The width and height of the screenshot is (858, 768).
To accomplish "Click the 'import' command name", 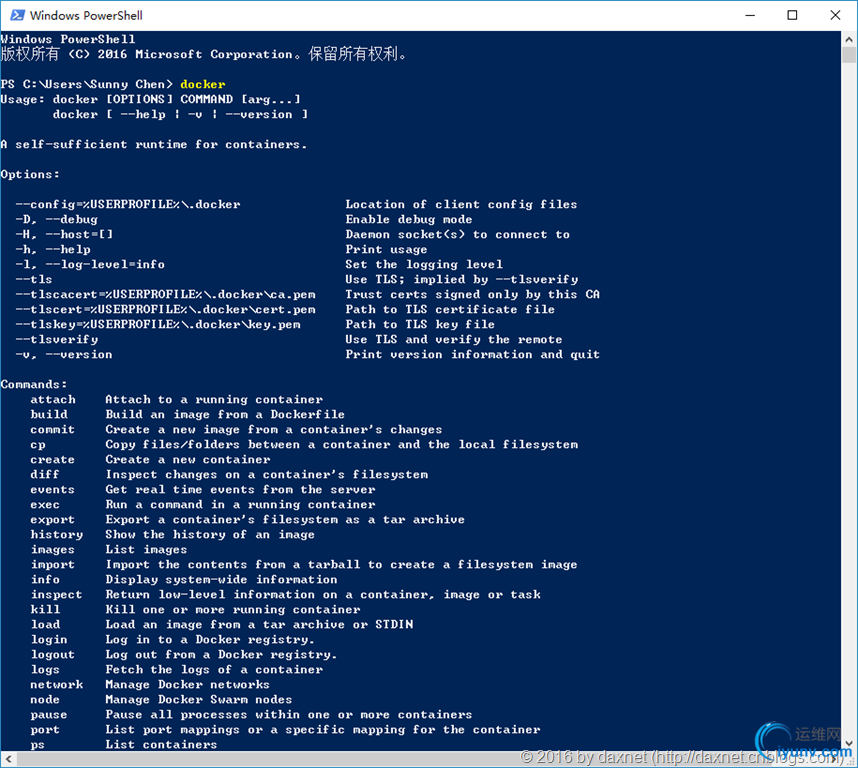I will tap(52, 565).
